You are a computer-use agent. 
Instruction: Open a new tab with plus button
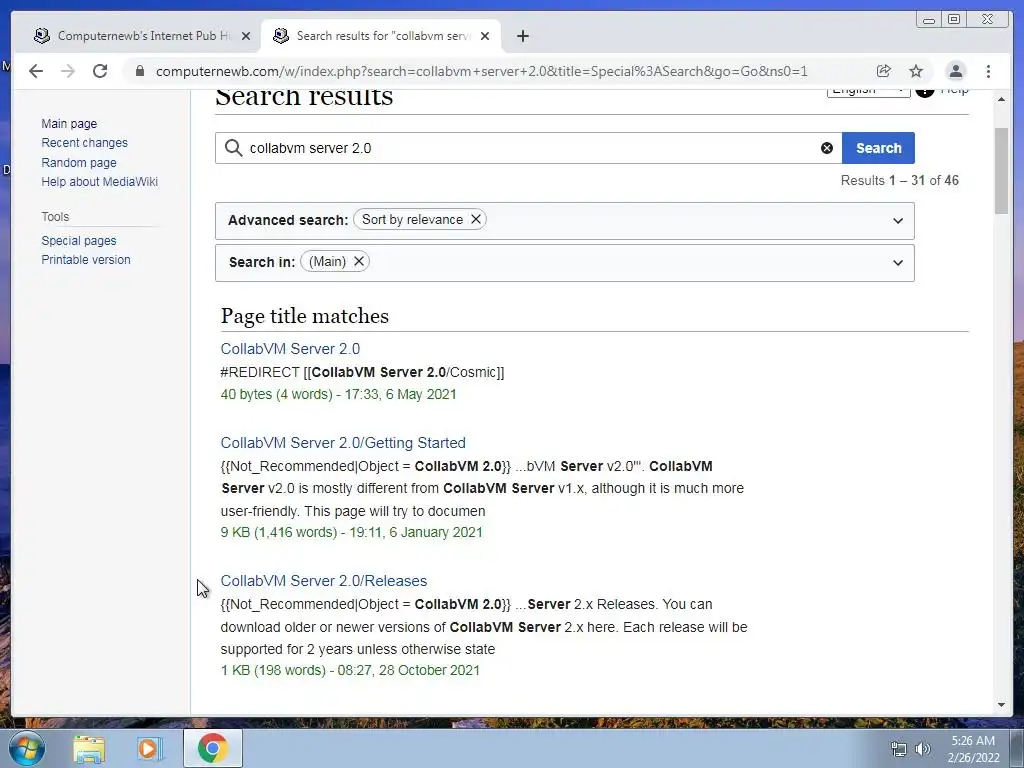522,36
